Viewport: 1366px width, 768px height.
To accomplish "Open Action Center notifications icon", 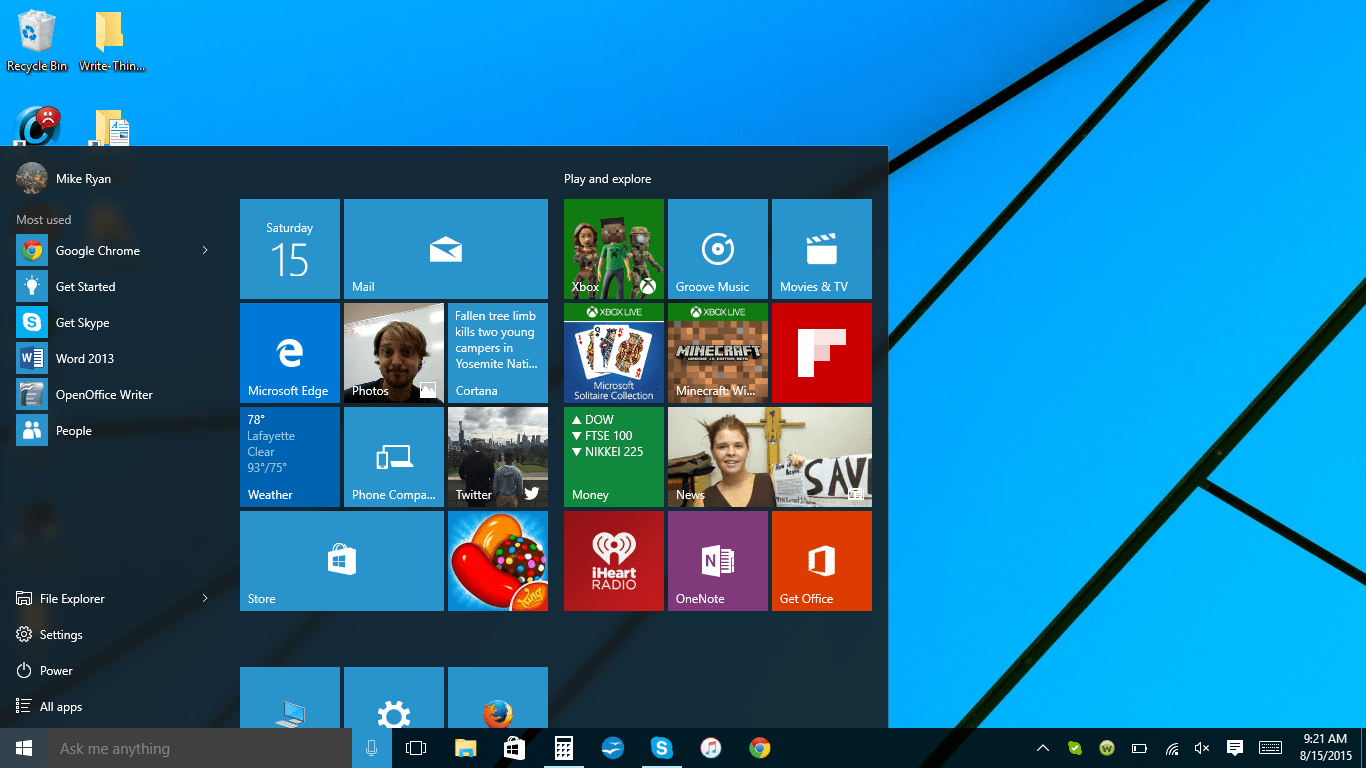I will [x=1235, y=748].
